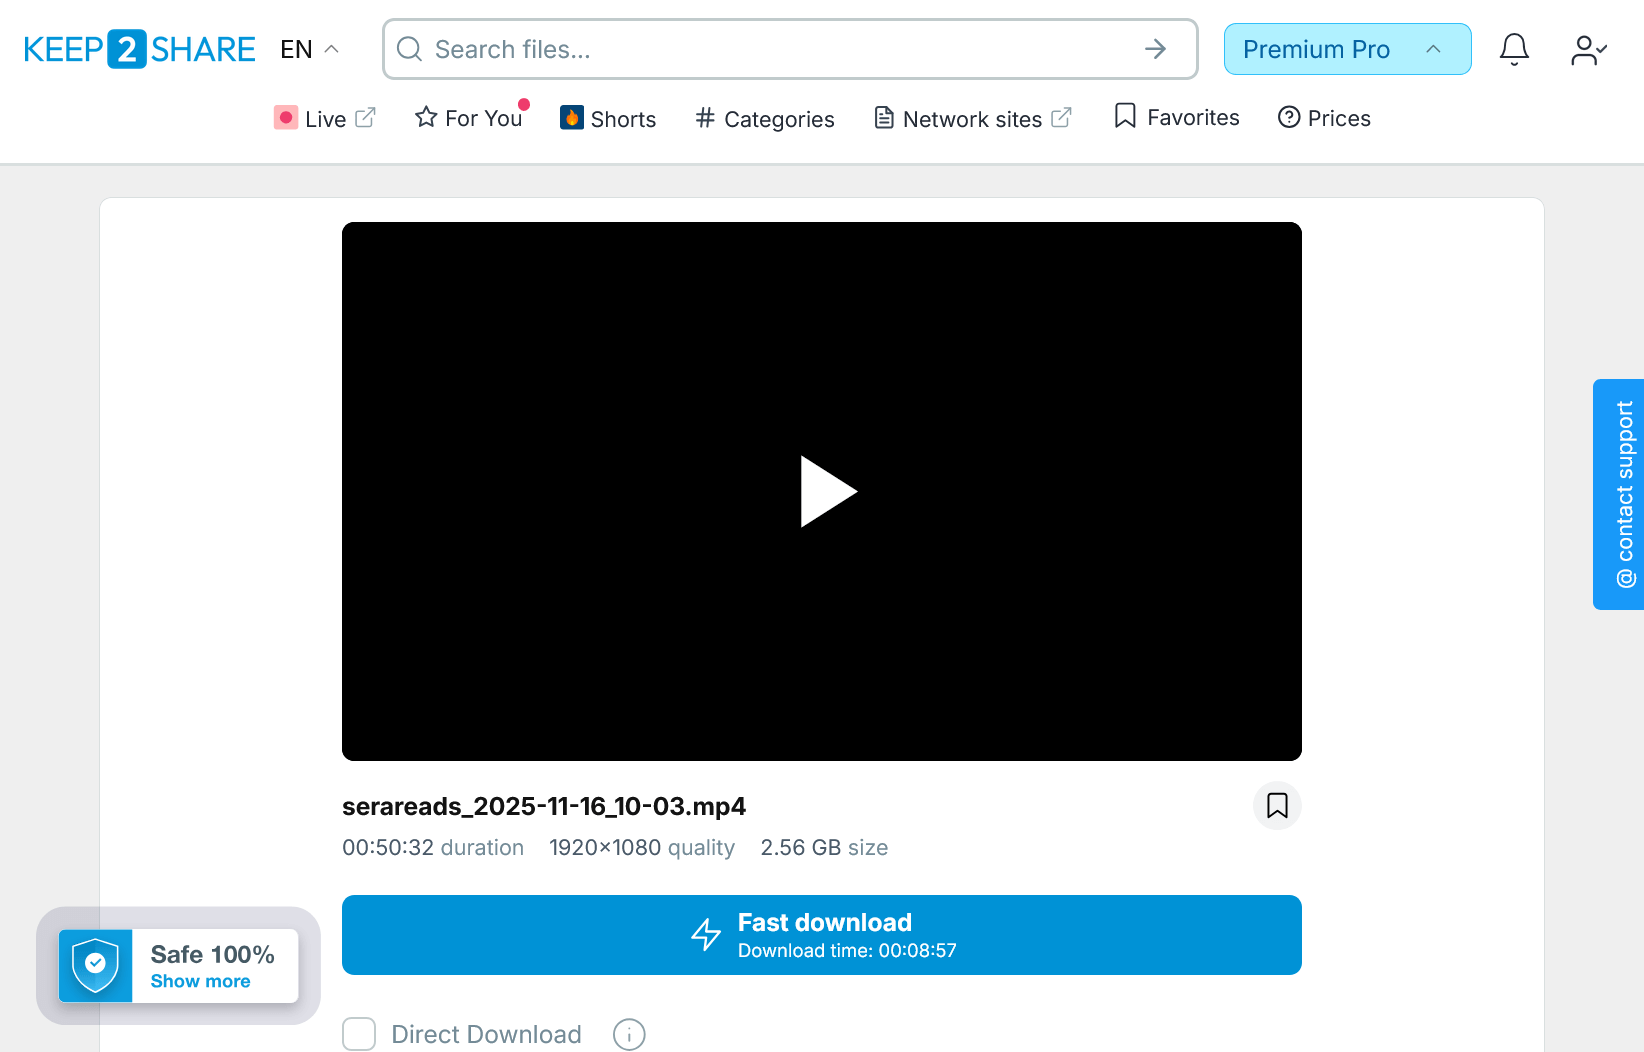
Task: Click the user account icon
Action: tap(1588, 48)
